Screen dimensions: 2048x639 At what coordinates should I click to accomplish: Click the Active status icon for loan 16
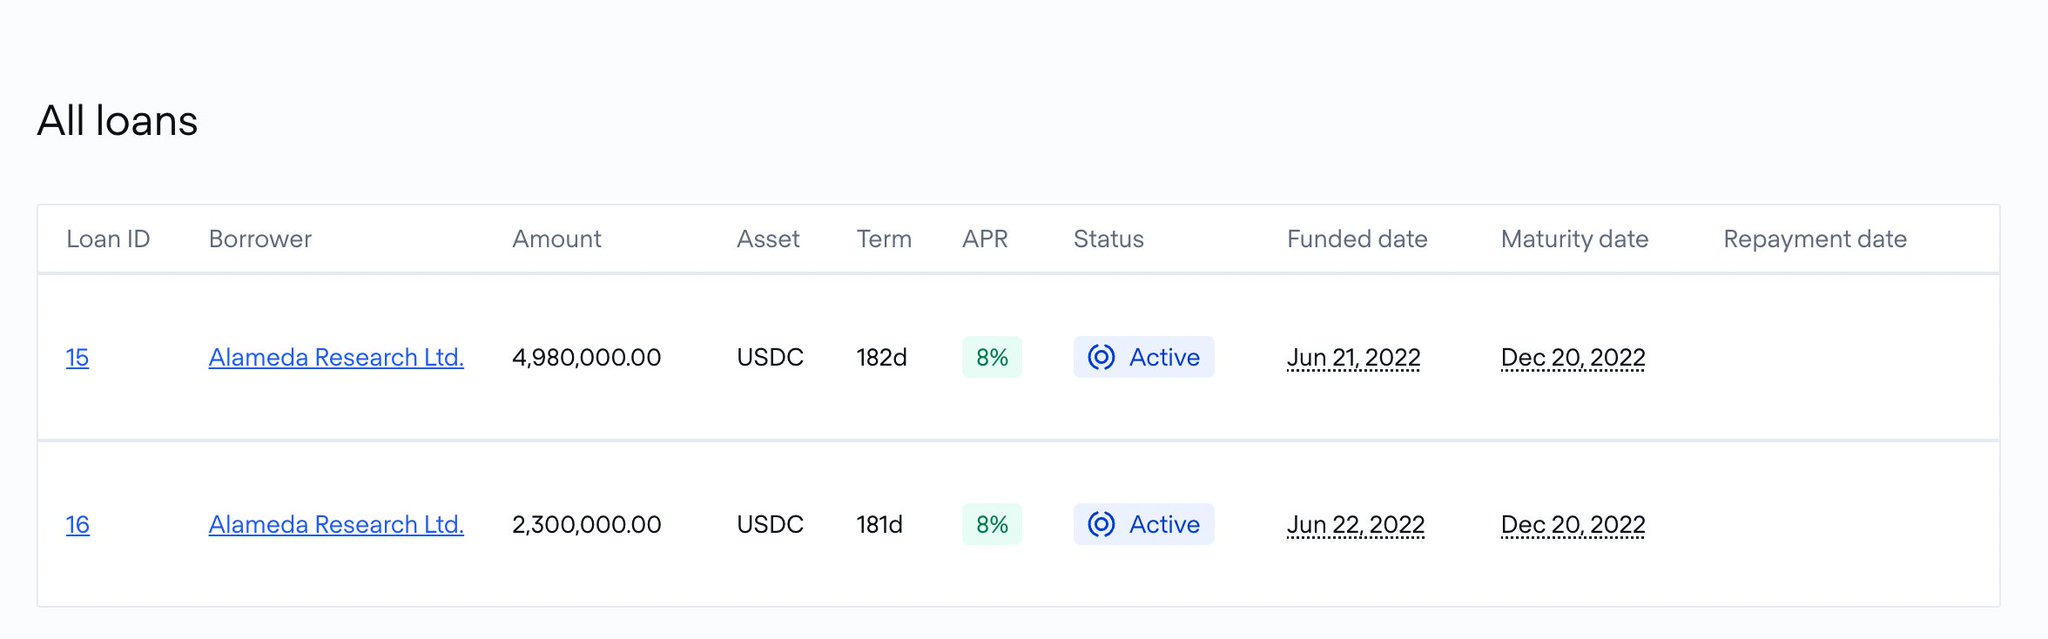click(x=1101, y=524)
